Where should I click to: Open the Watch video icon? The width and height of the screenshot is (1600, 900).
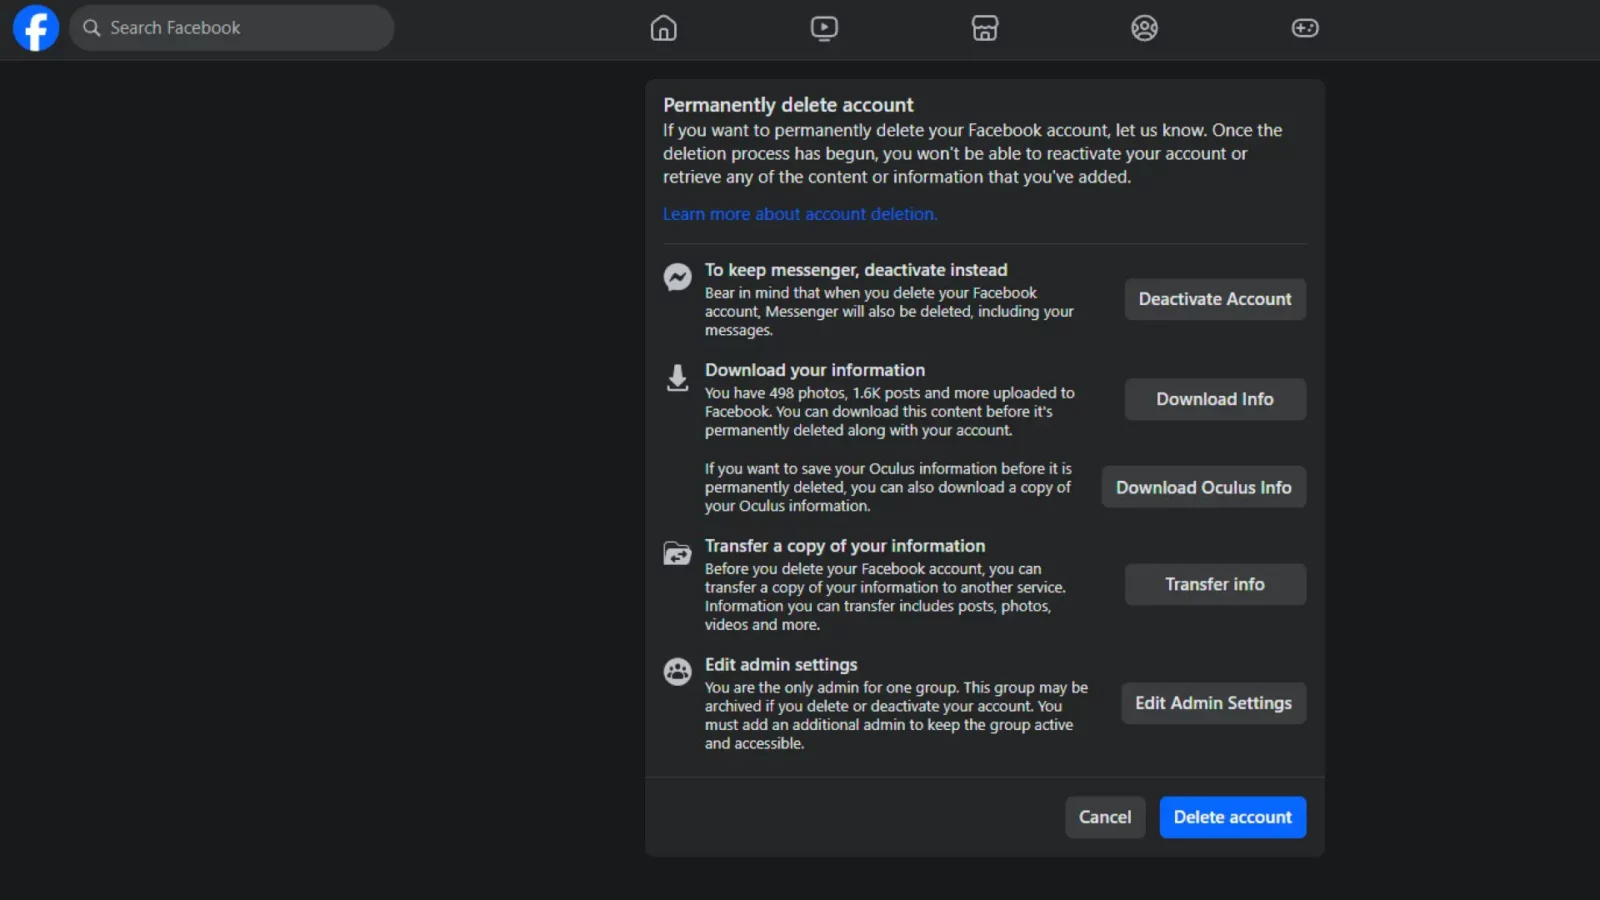[x=824, y=28]
